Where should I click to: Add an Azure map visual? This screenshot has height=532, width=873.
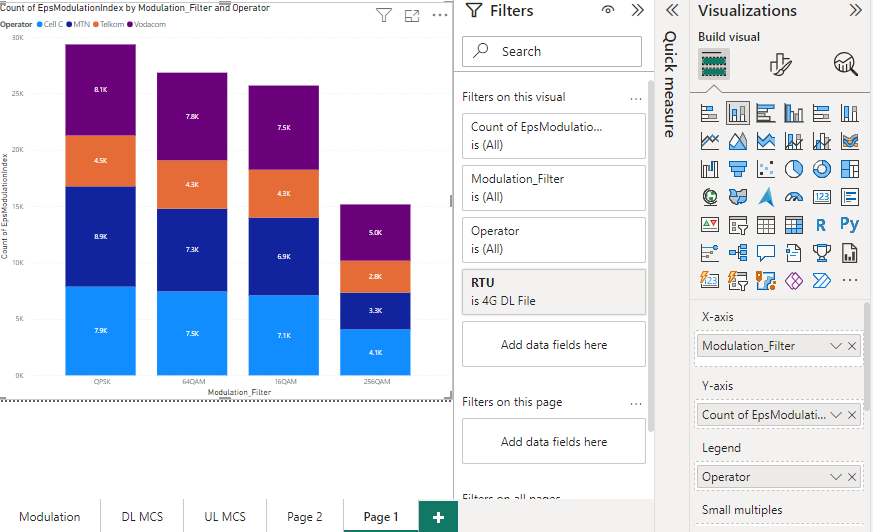click(766, 196)
